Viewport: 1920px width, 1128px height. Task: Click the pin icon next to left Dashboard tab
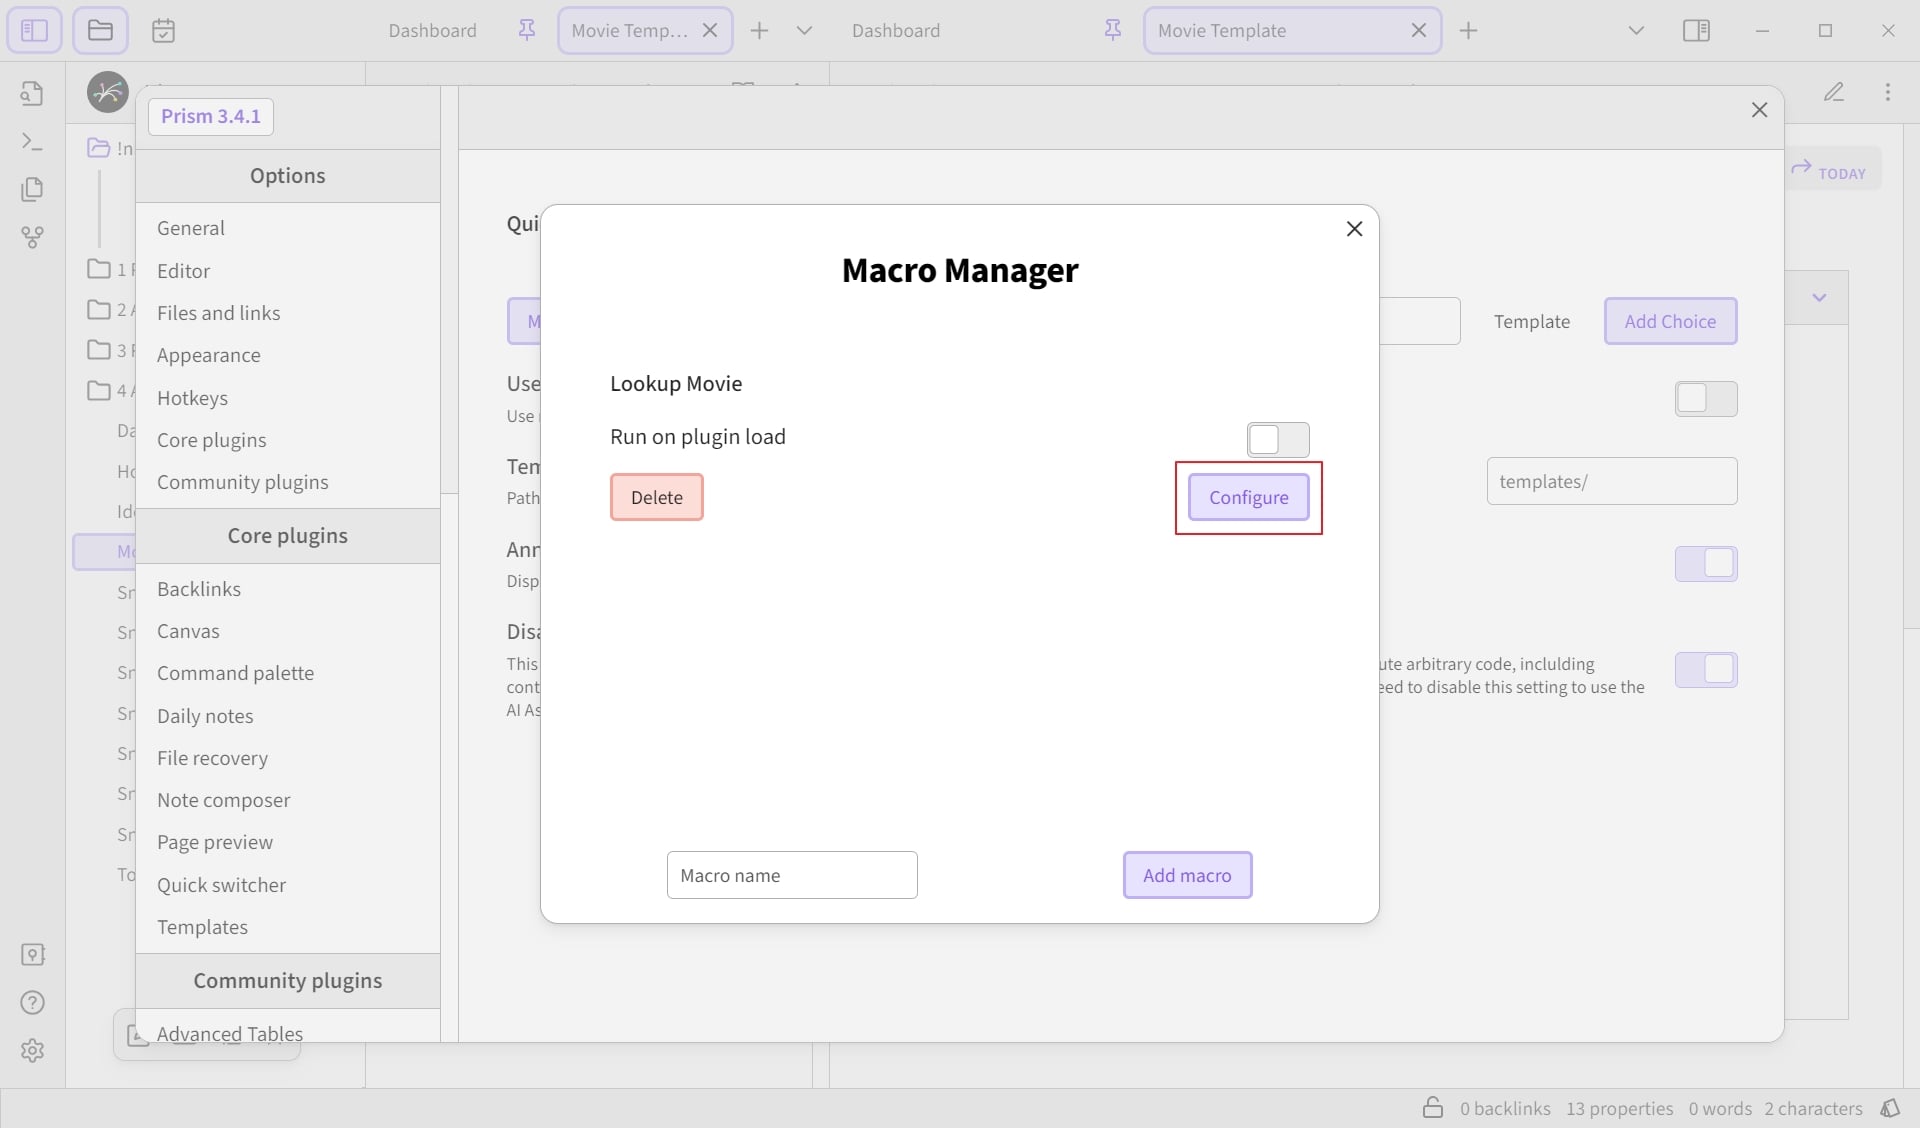click(526, 30)
